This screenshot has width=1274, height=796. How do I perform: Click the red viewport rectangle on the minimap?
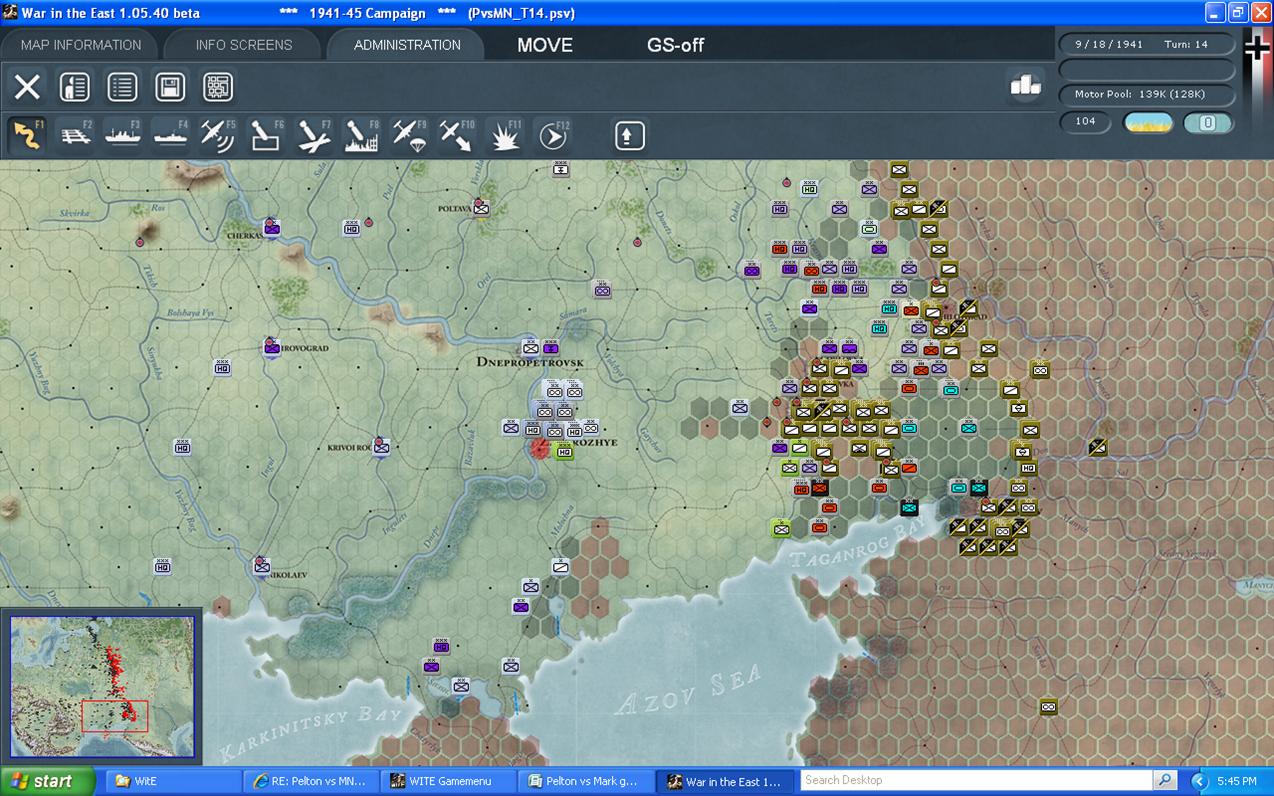[x=115, y=716]
